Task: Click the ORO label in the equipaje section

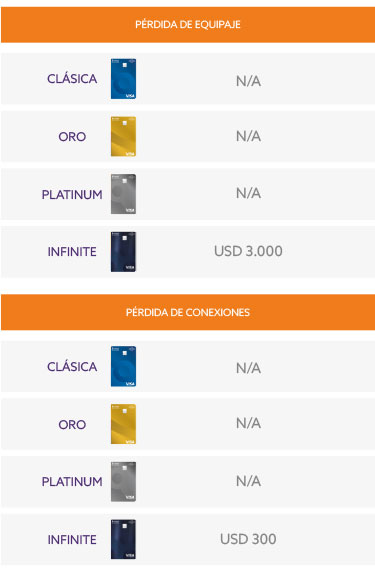Action: click(72, 137)
